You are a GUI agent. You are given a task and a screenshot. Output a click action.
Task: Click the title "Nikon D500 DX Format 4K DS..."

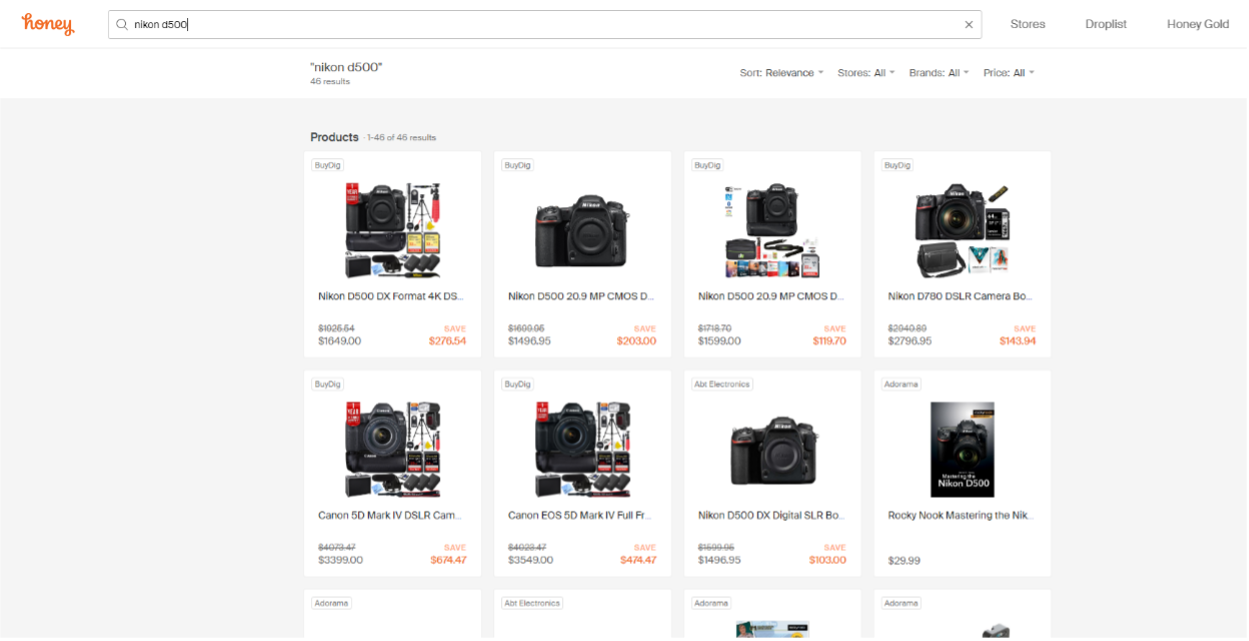point(391,296)
